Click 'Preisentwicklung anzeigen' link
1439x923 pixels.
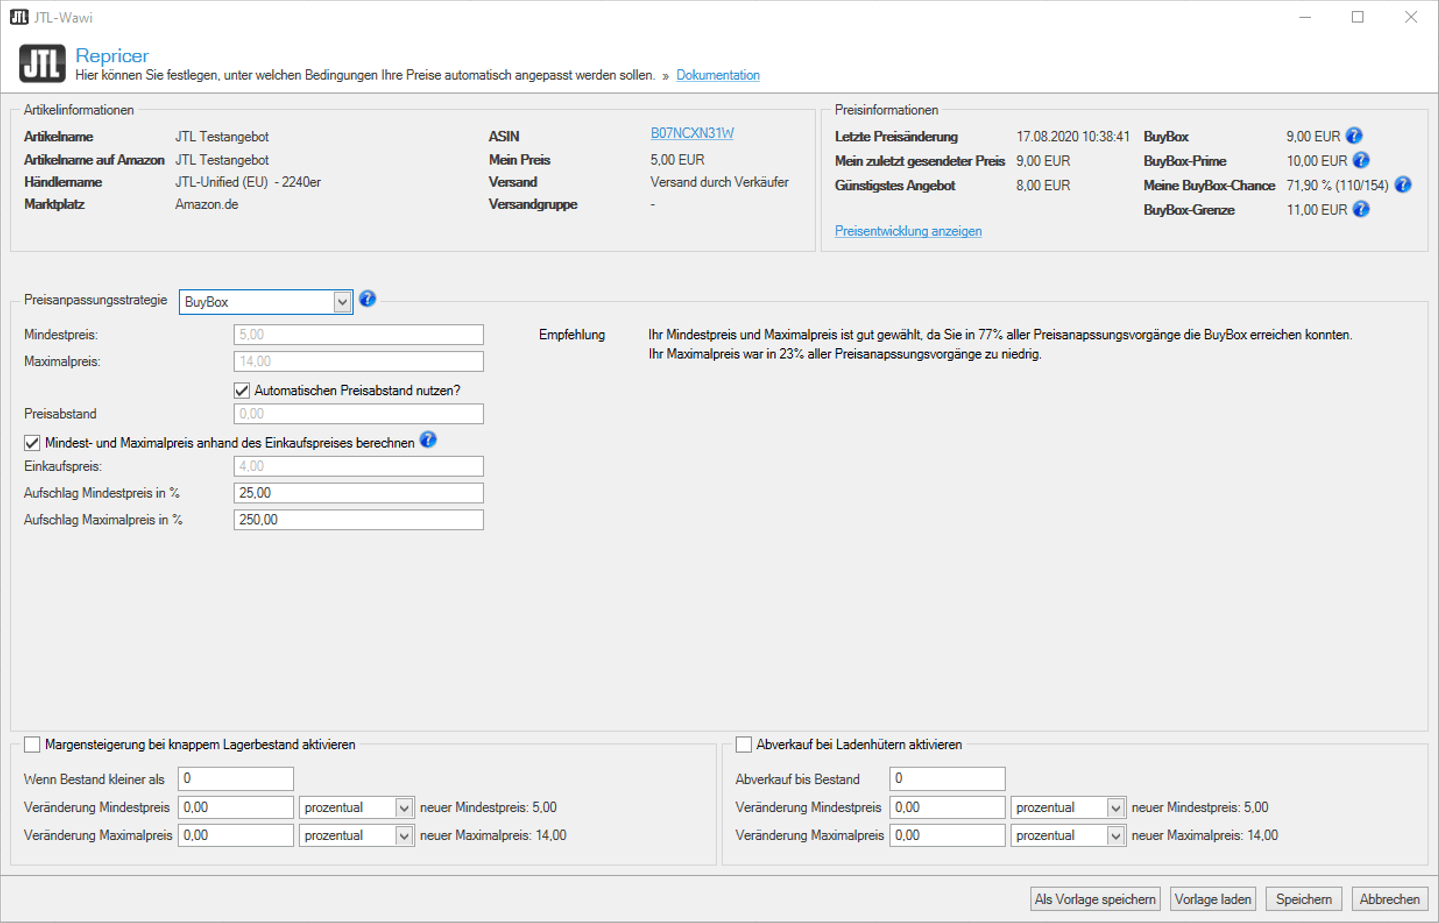tap(908, 231)
